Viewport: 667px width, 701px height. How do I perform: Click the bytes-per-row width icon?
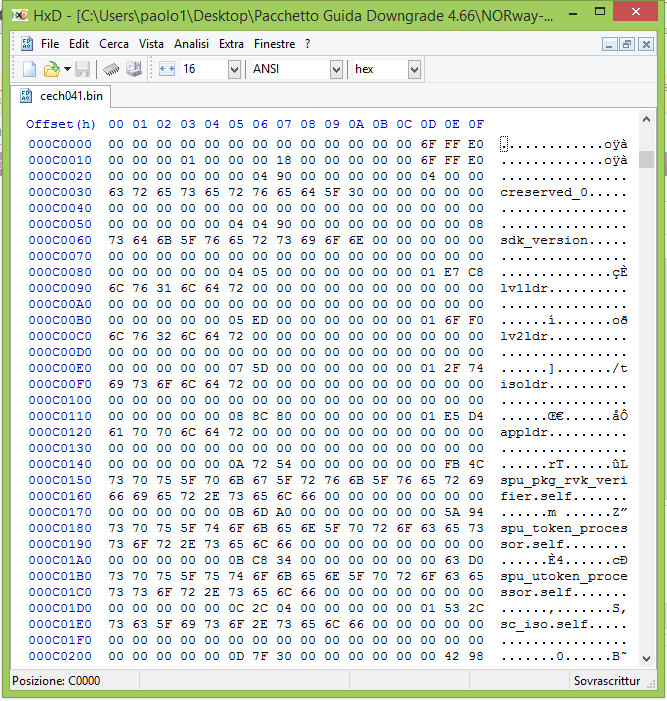[166, 69]
